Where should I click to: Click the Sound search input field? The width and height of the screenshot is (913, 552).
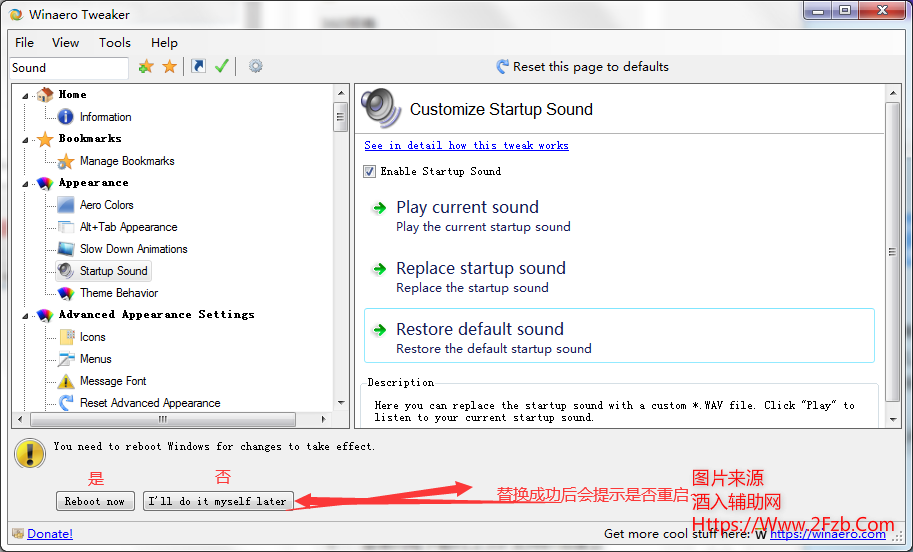point(69,68)
